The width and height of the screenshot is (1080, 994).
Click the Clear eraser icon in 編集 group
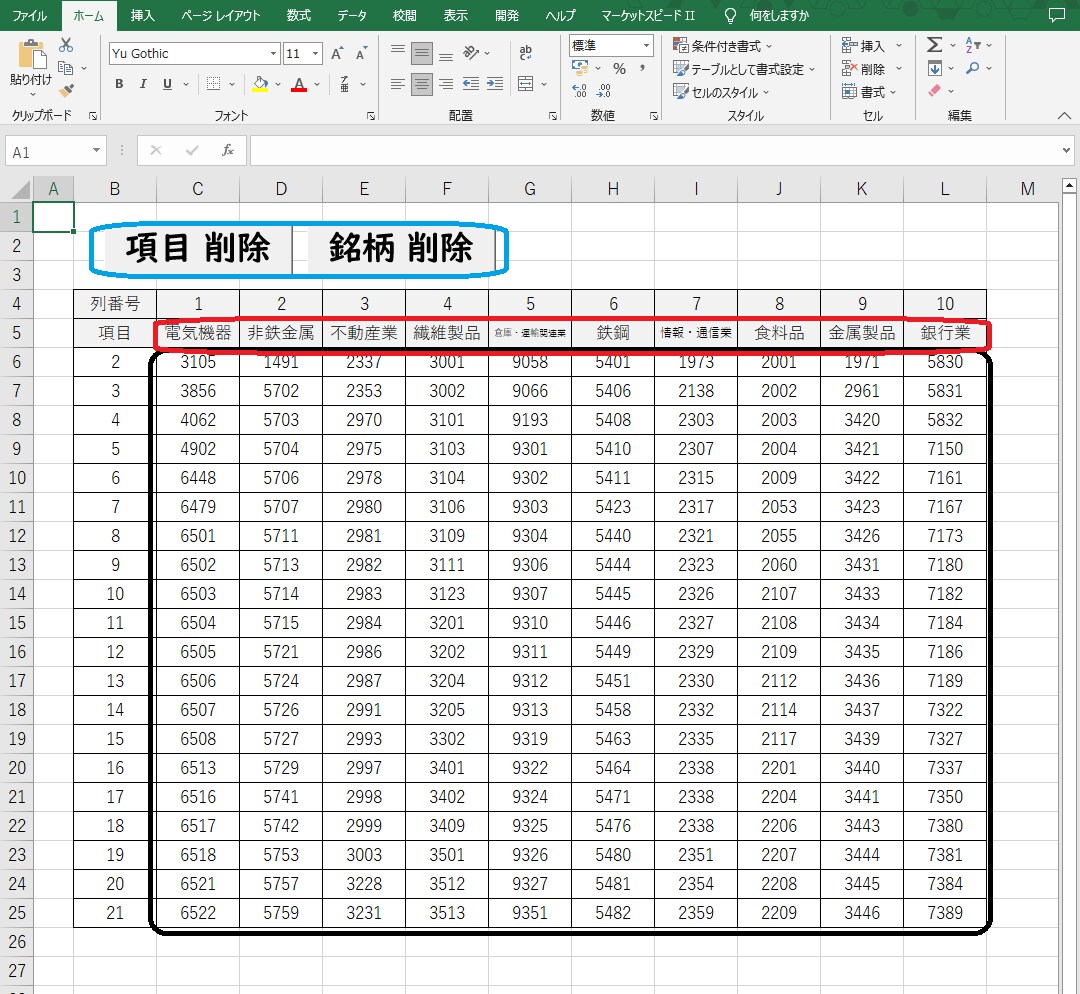[x=934, y=91]
